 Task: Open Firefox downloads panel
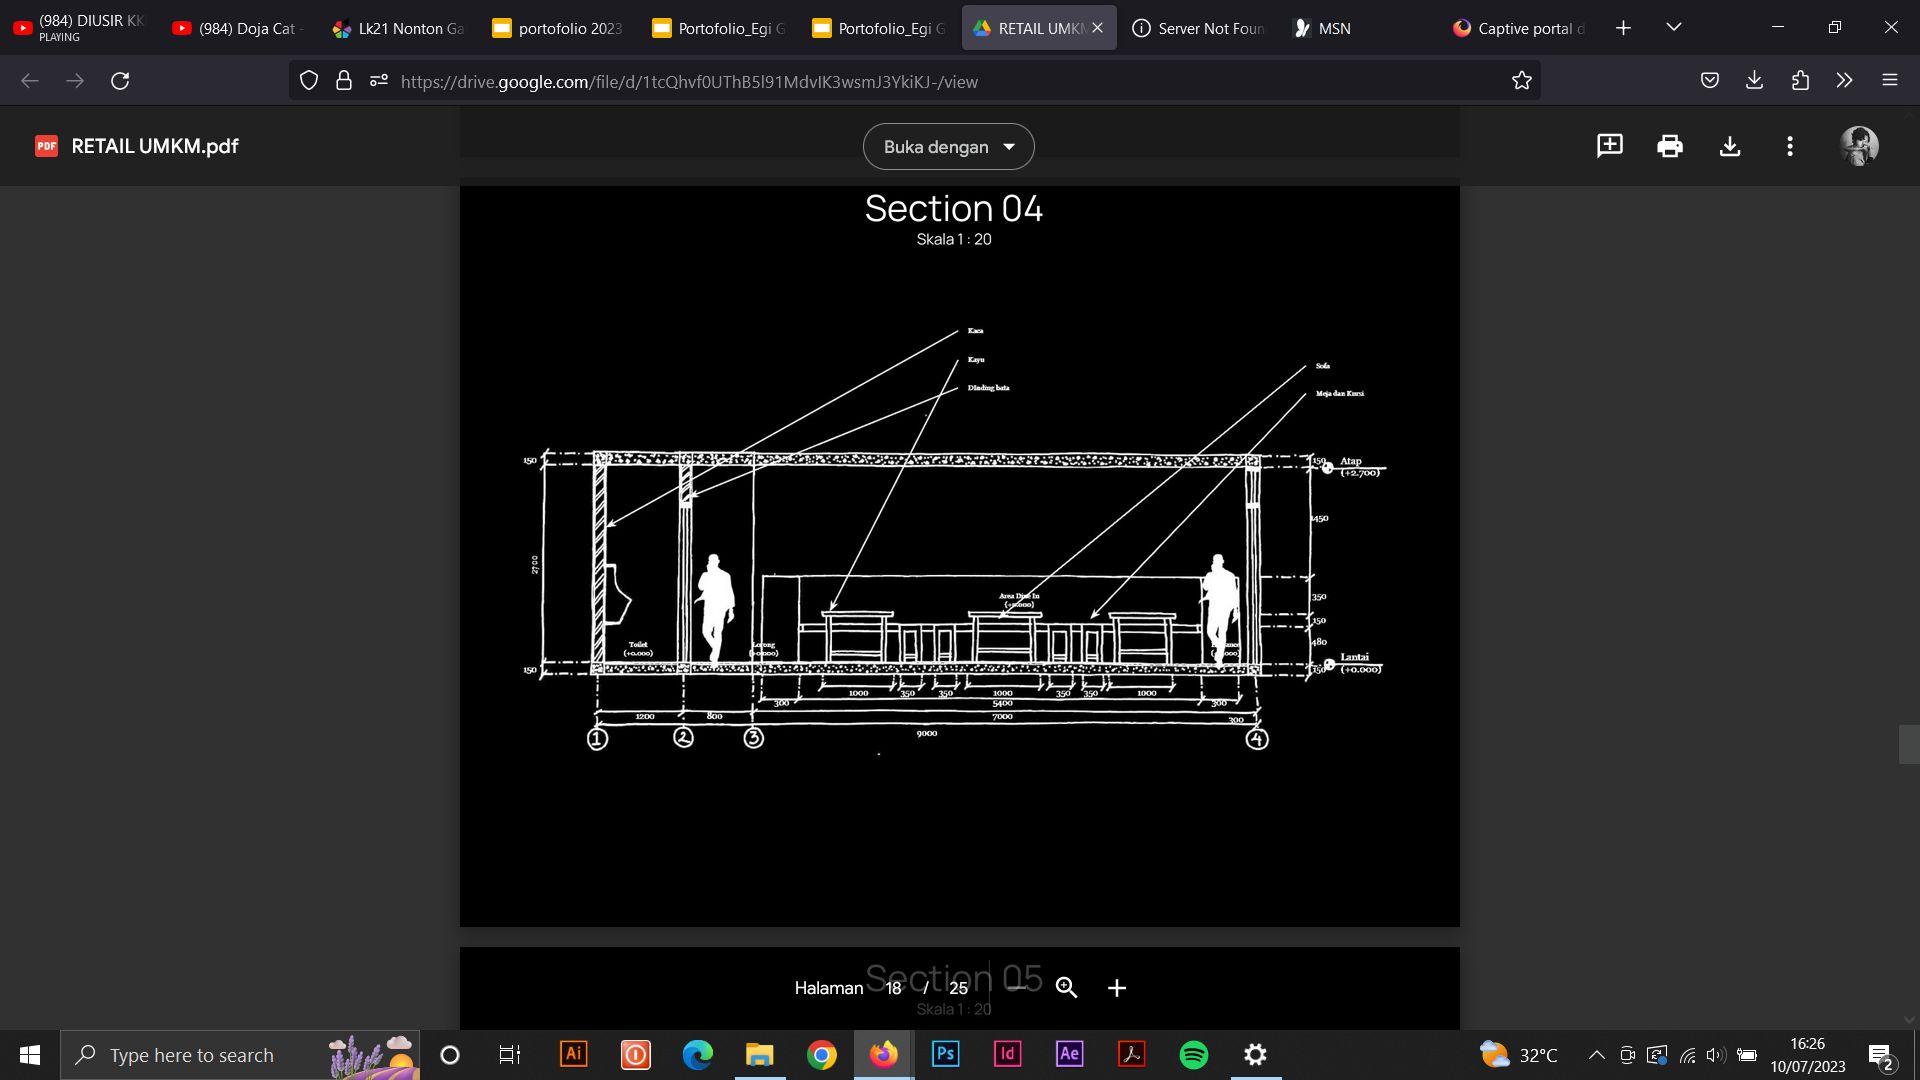coord(1754,81)
